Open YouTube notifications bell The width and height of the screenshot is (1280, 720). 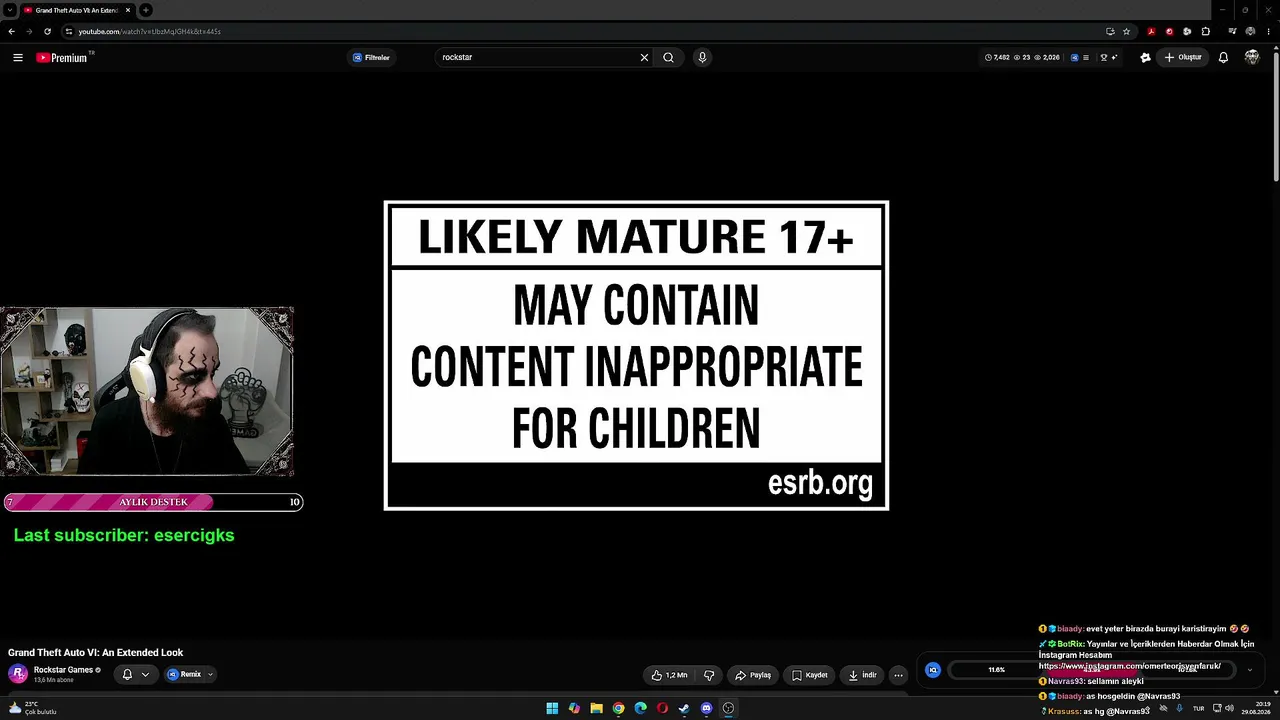point(1223,58)
